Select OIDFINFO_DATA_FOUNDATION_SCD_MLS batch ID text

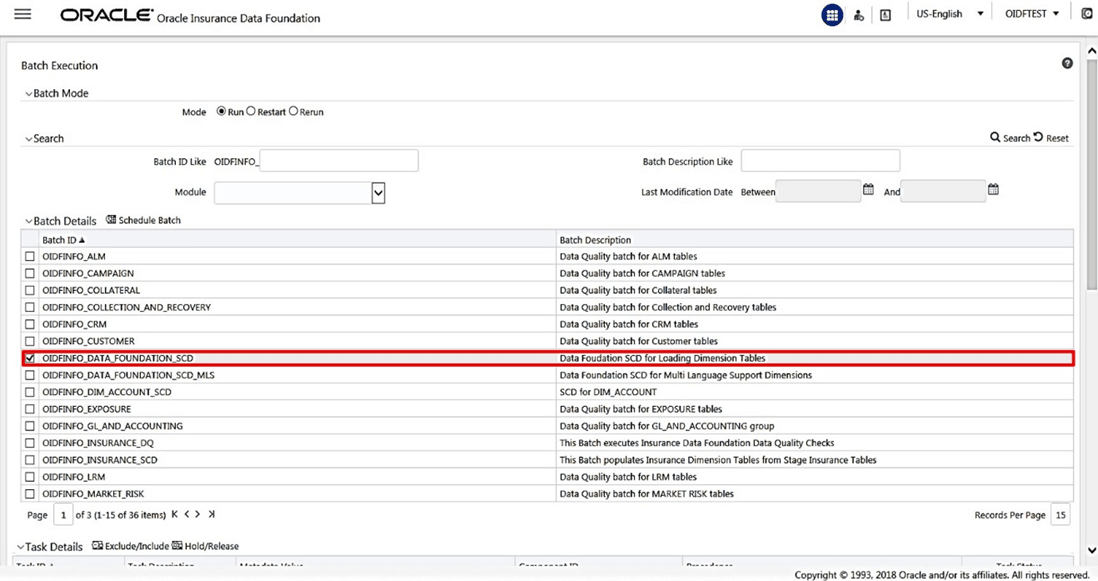click(128, 375)
